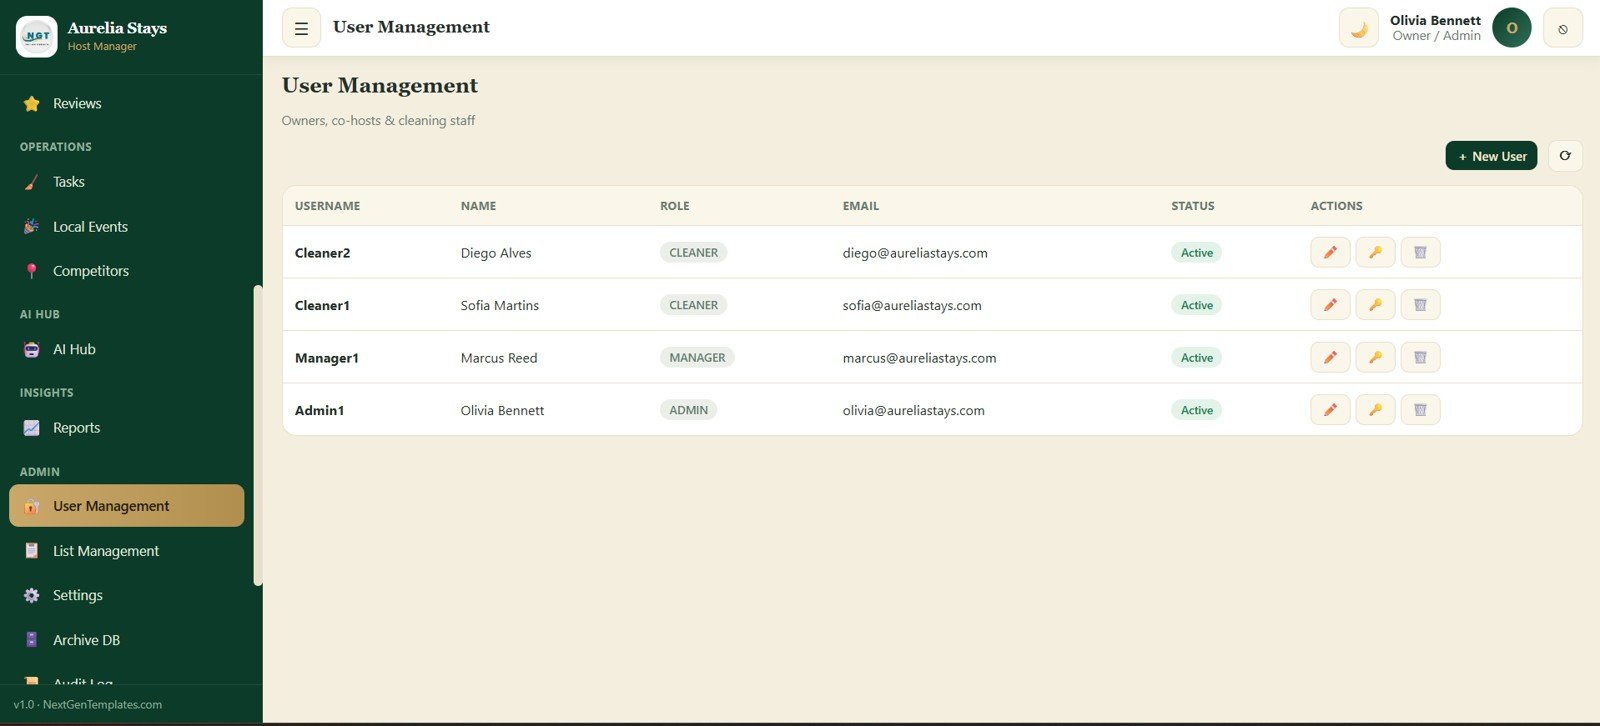Click key icon in Cleaner1 row

[x=1375, y=305]
